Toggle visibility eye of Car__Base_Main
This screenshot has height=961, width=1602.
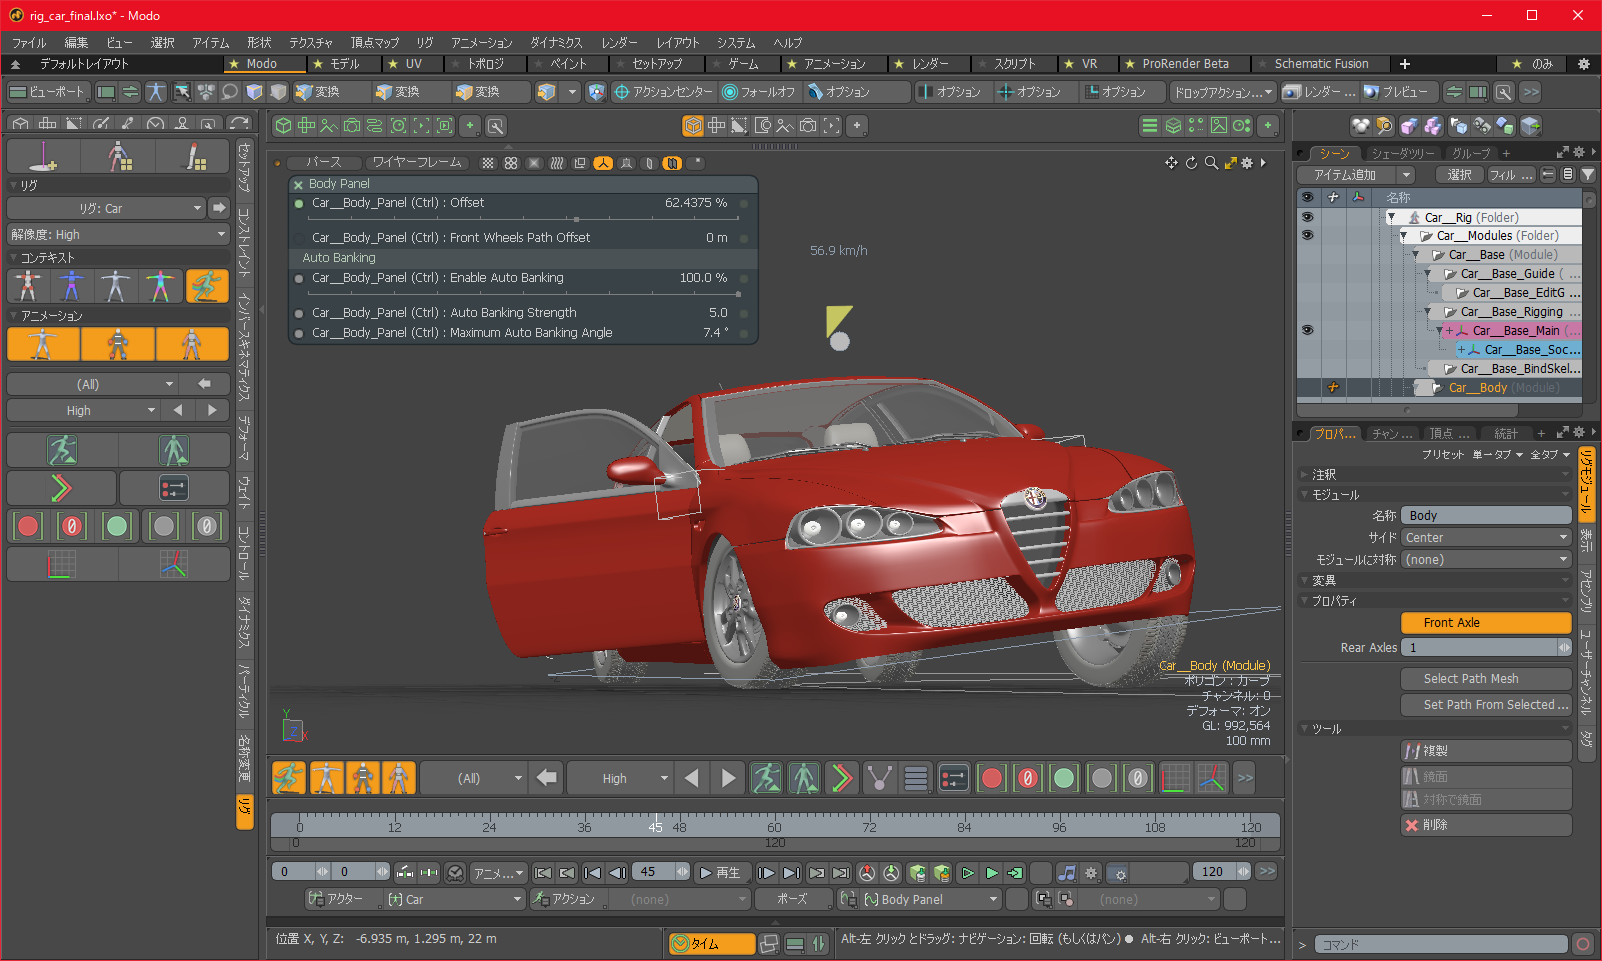click(1307, 330)
